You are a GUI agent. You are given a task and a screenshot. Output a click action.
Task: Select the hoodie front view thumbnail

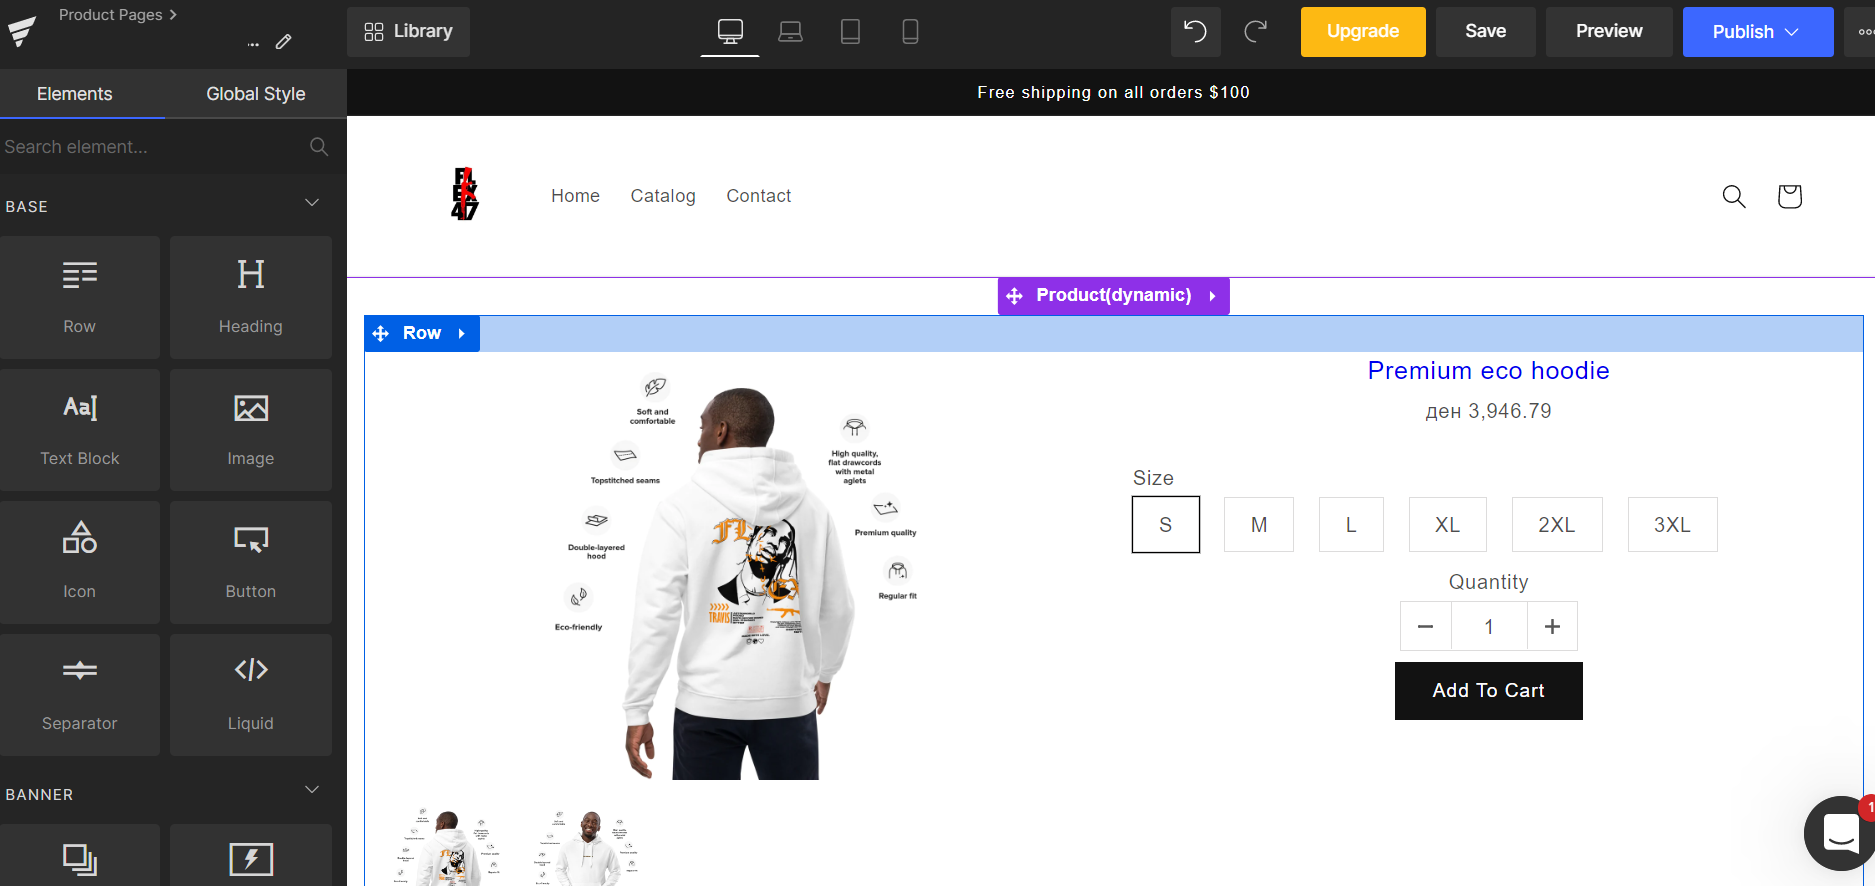pos(587,847)
